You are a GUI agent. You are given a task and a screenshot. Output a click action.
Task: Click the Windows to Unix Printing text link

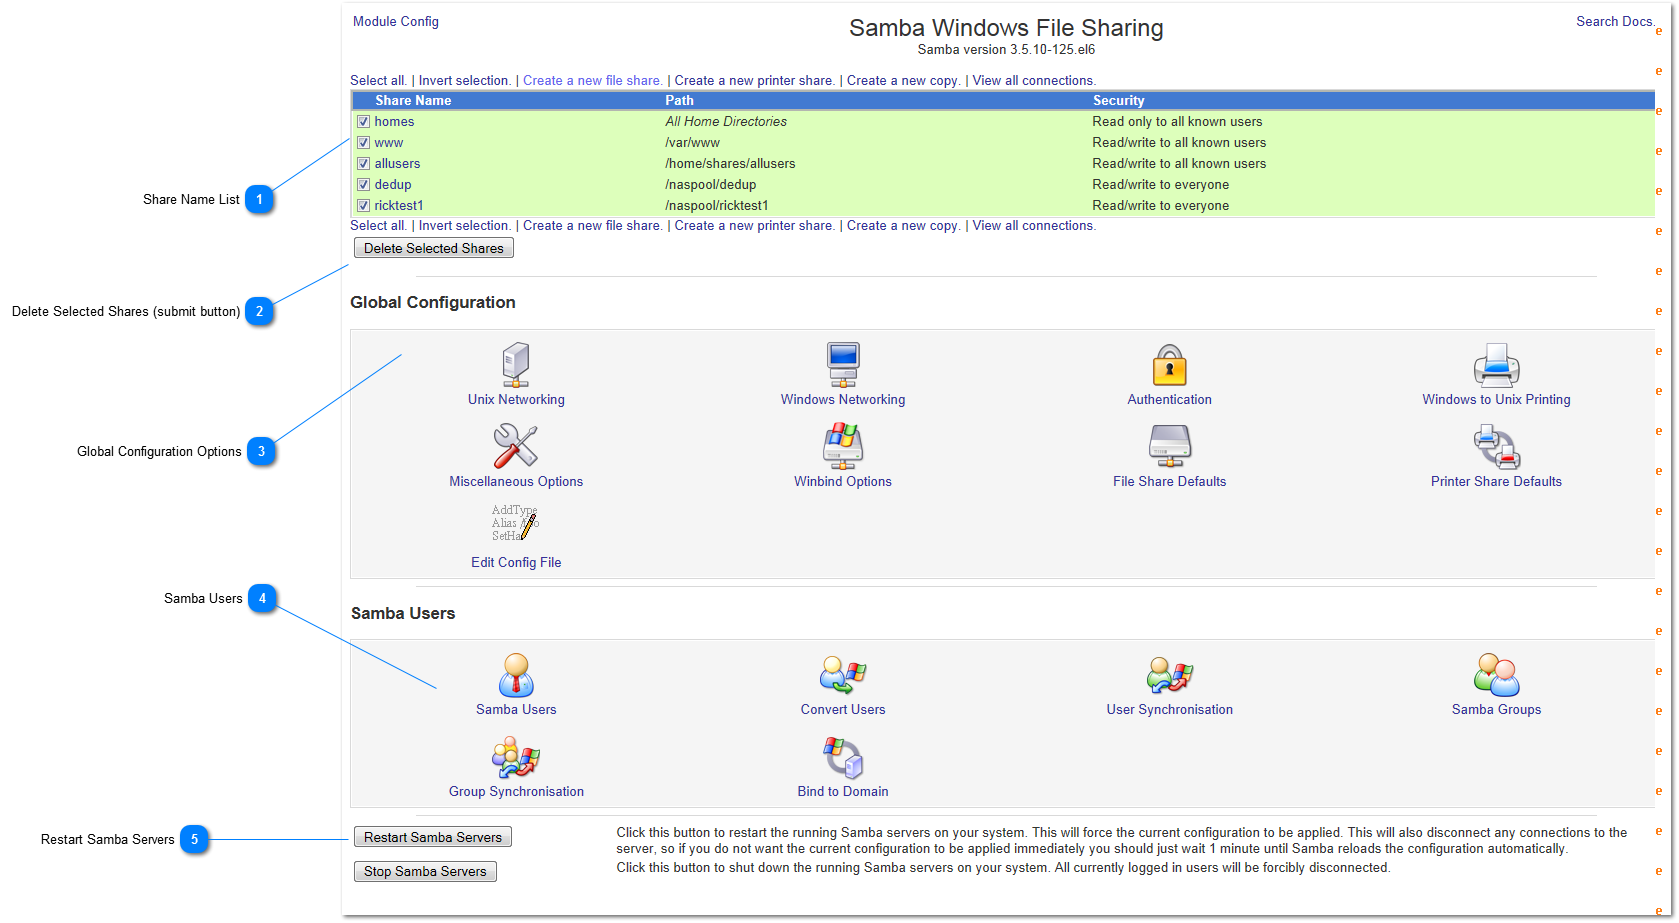1496,399
